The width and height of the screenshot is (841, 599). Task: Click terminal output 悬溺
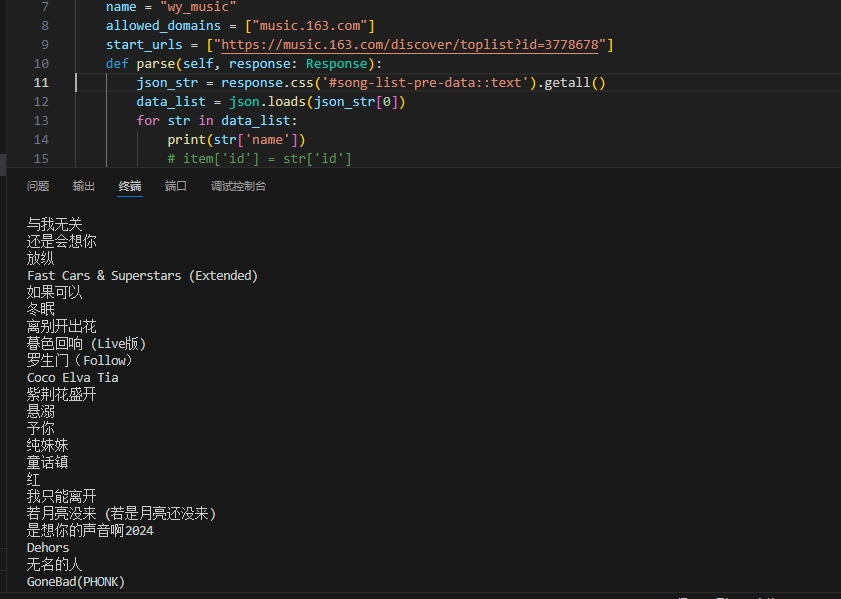click(40, 411)
